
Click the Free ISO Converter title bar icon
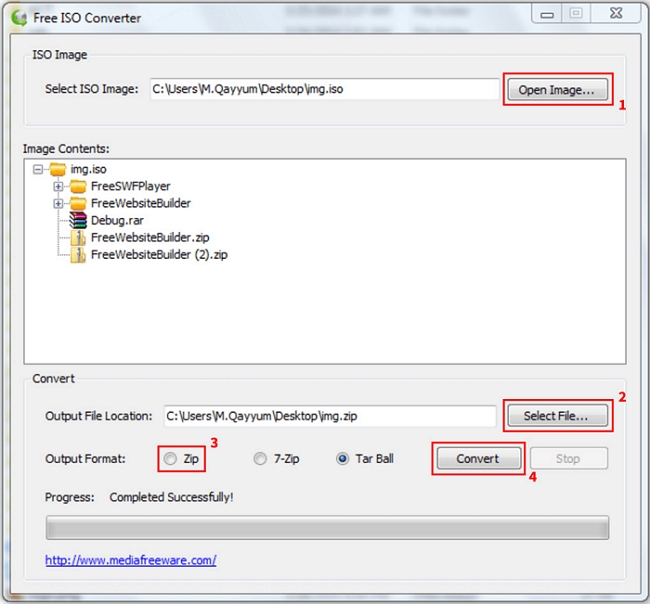(x=16, y=17)
